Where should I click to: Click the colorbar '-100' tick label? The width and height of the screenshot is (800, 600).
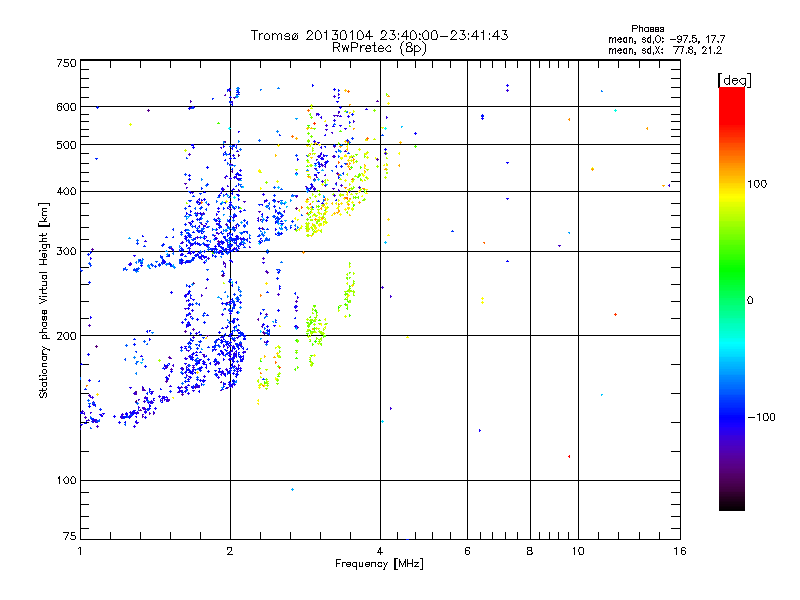[x=762, y=417]
